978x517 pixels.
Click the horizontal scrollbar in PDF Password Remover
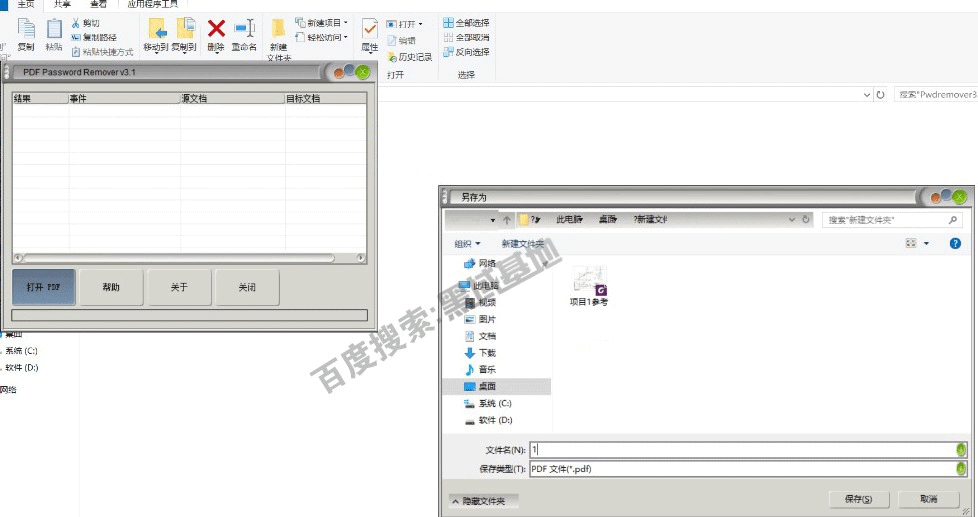179,258
